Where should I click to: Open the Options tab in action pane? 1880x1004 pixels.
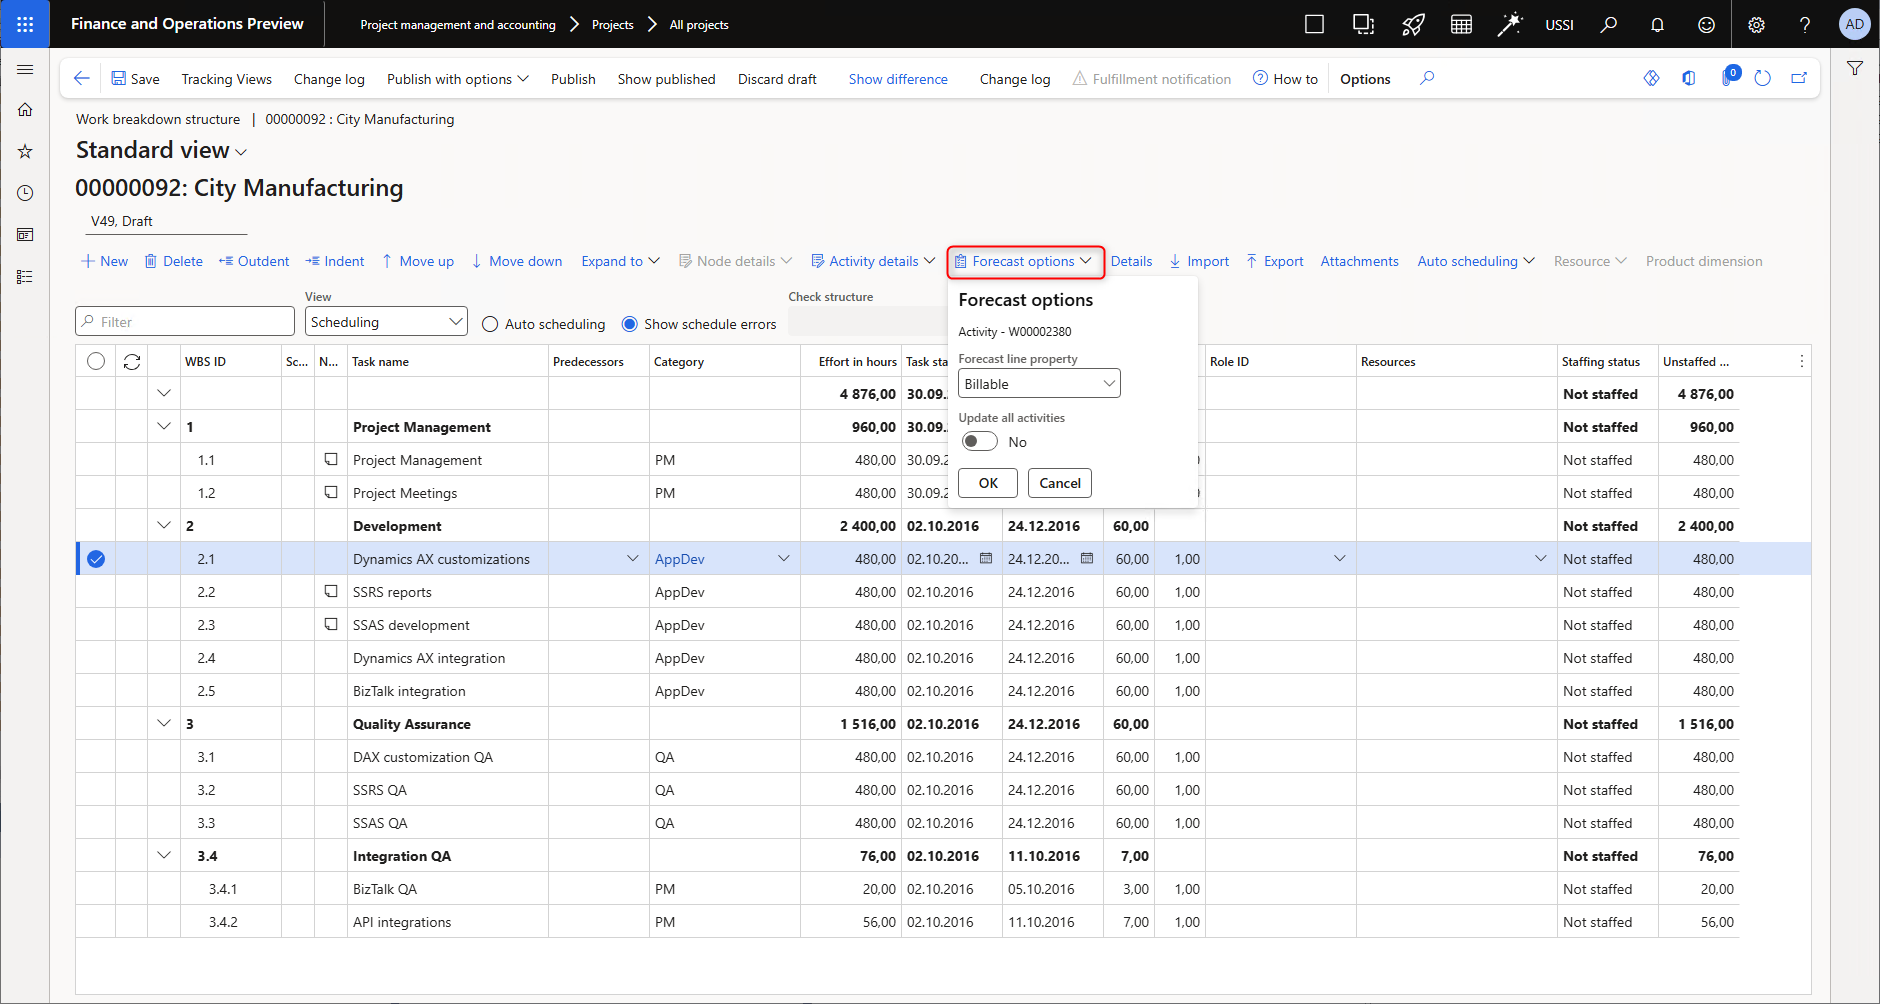pyautogui.click(x=1365, y=79)
